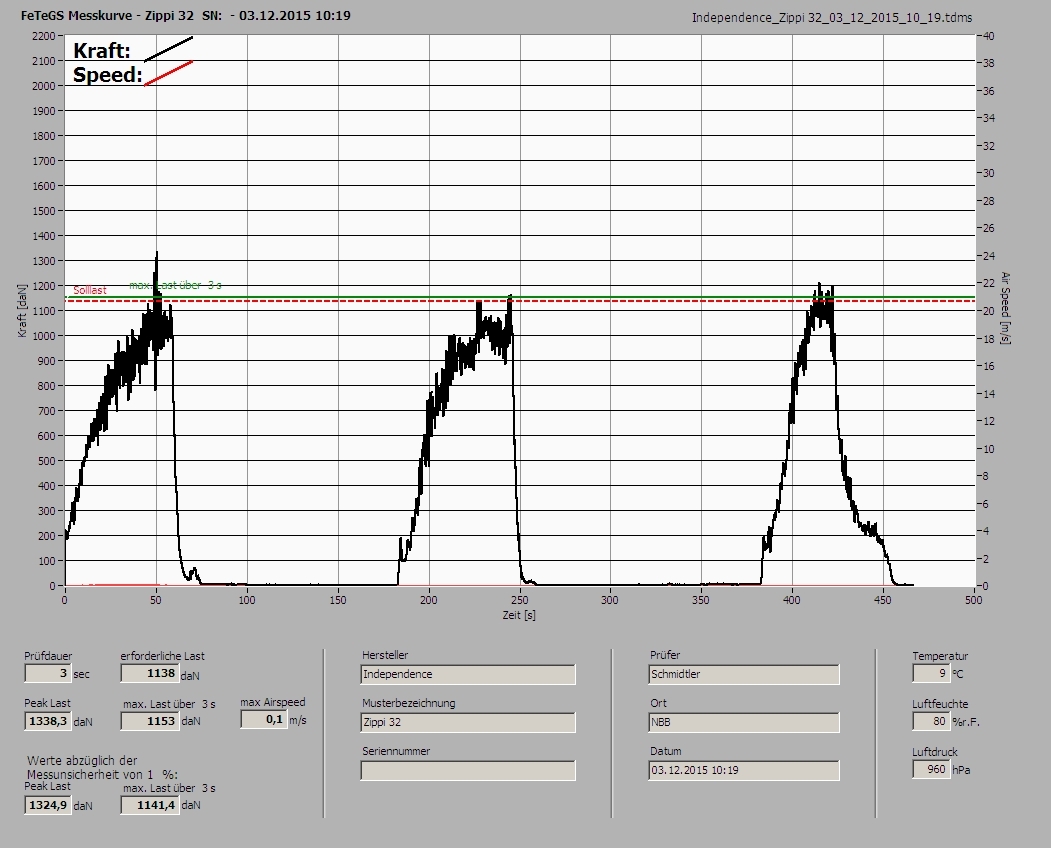
Task: Click the Luftdruck label
Action: (x=934, y=752)
